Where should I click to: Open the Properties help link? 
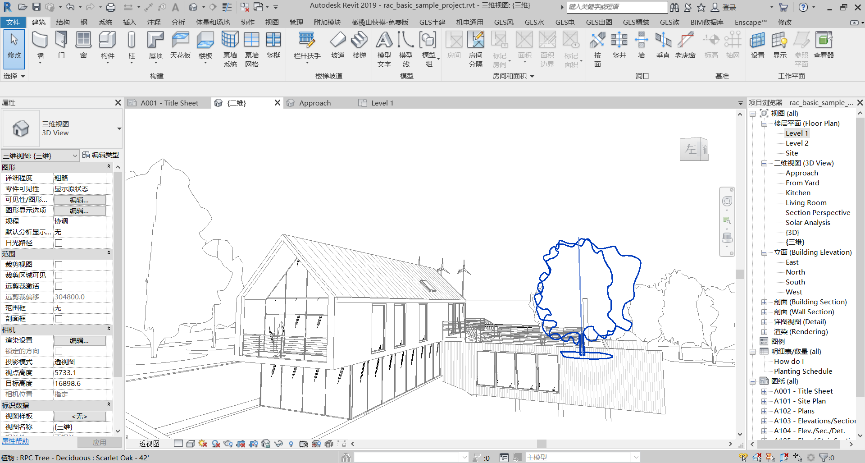tap(15, 441)
